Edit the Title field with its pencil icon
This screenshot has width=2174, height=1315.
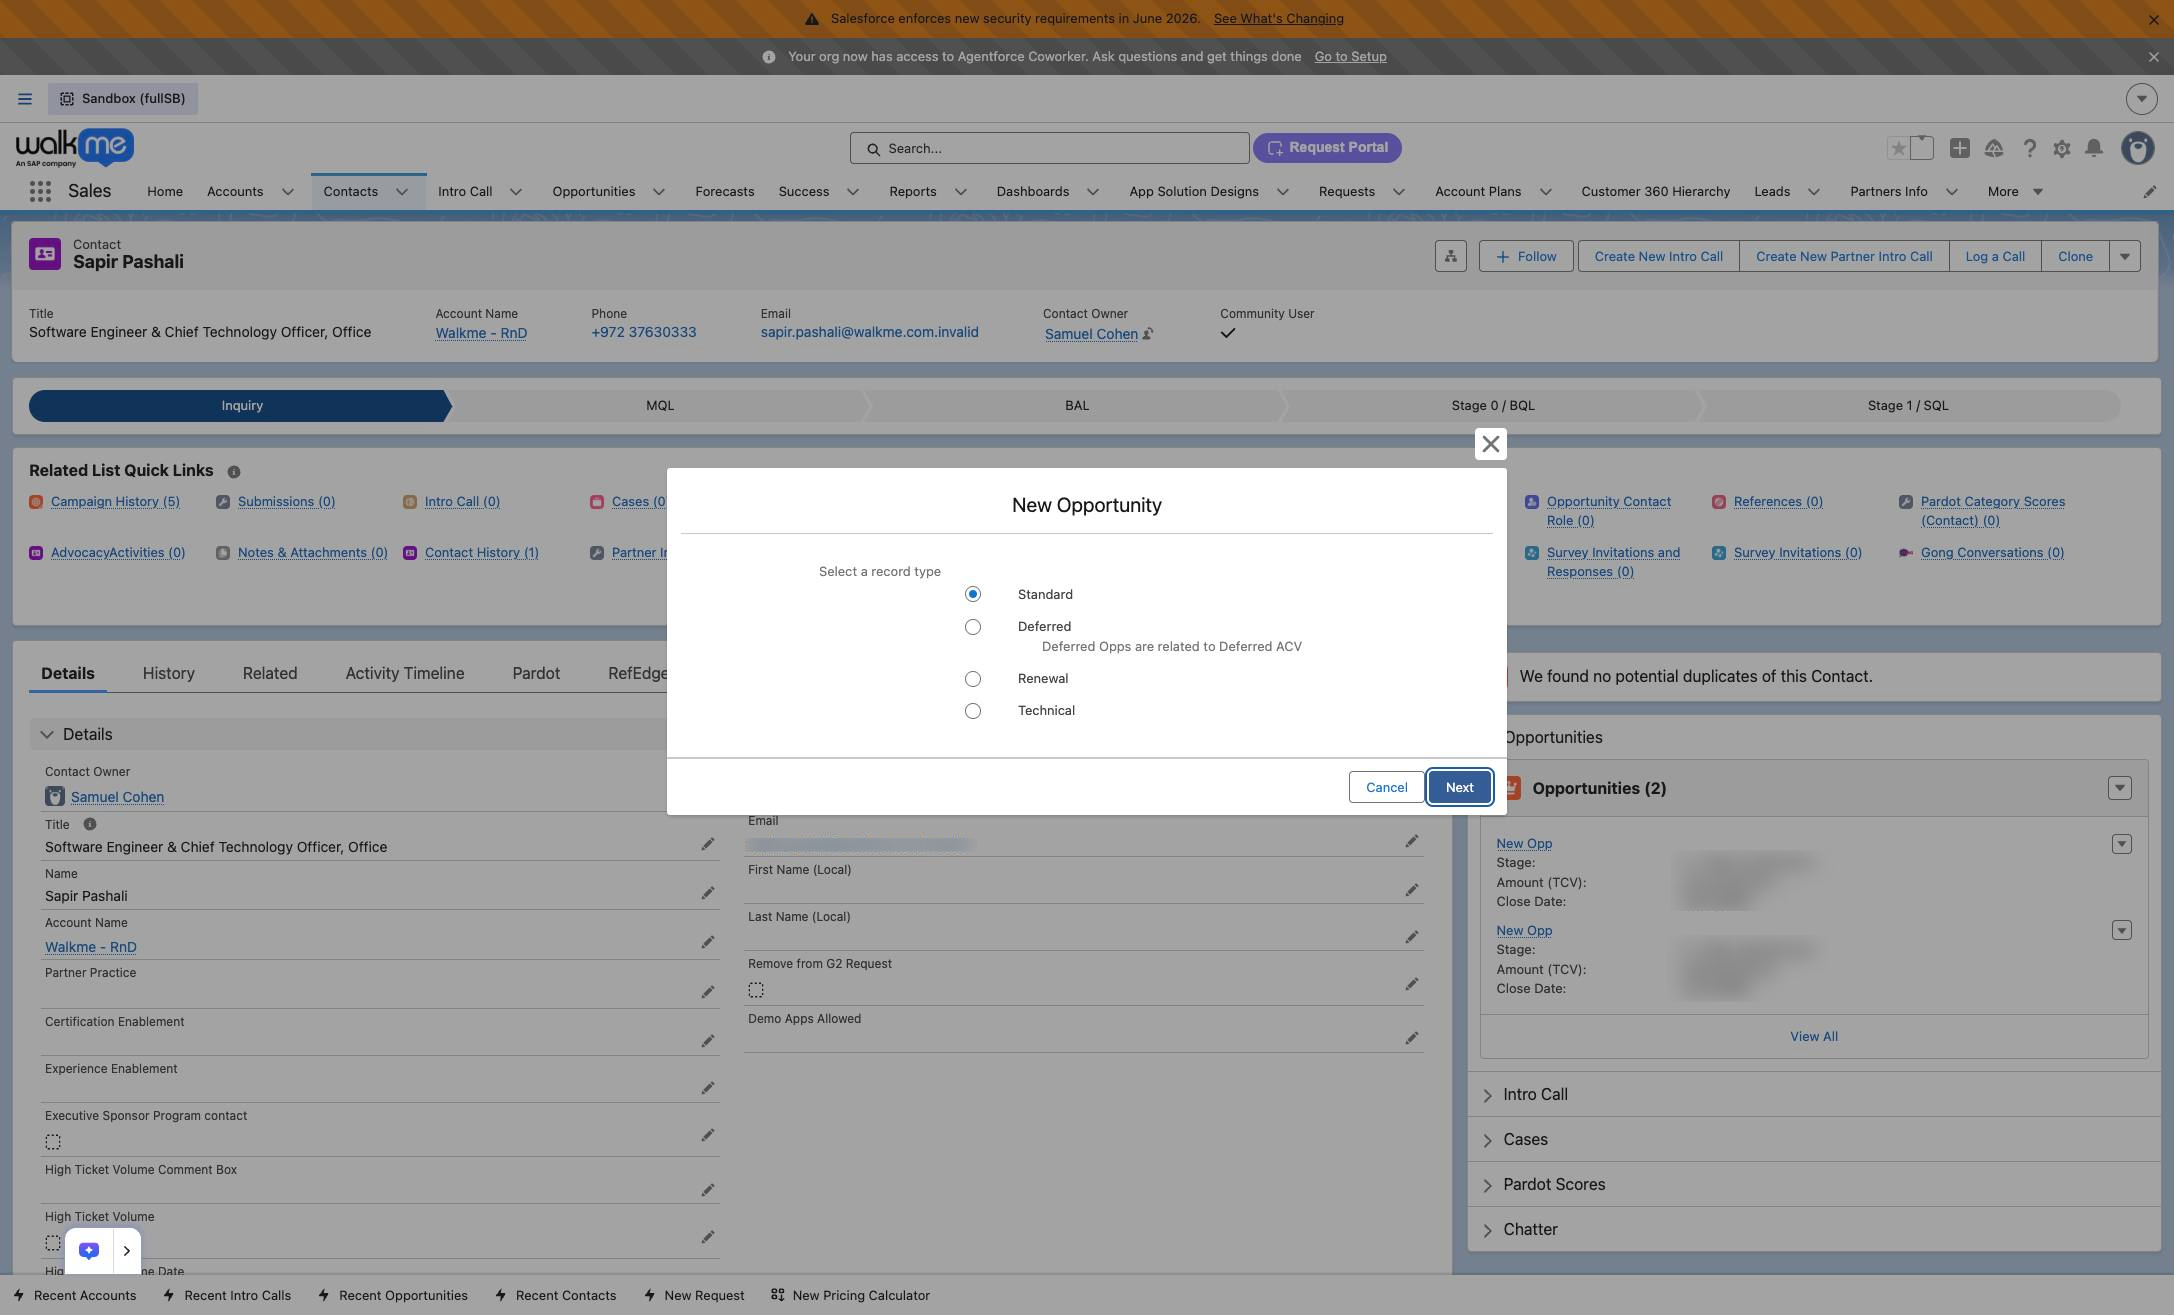click(708, 845)
